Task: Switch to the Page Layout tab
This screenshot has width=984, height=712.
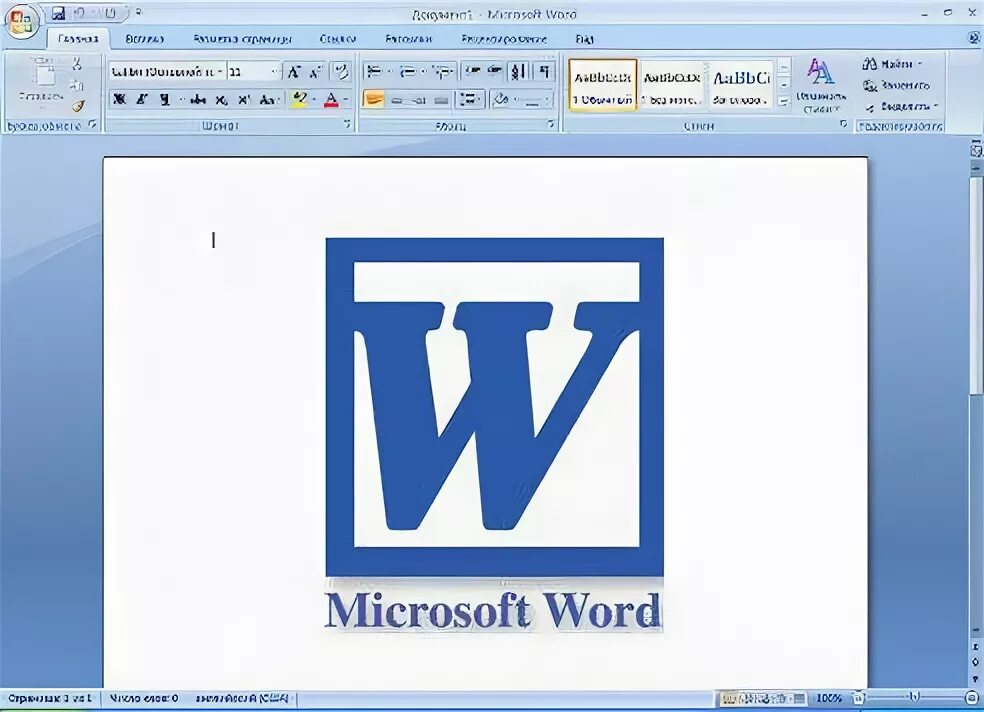Action: 242,39
